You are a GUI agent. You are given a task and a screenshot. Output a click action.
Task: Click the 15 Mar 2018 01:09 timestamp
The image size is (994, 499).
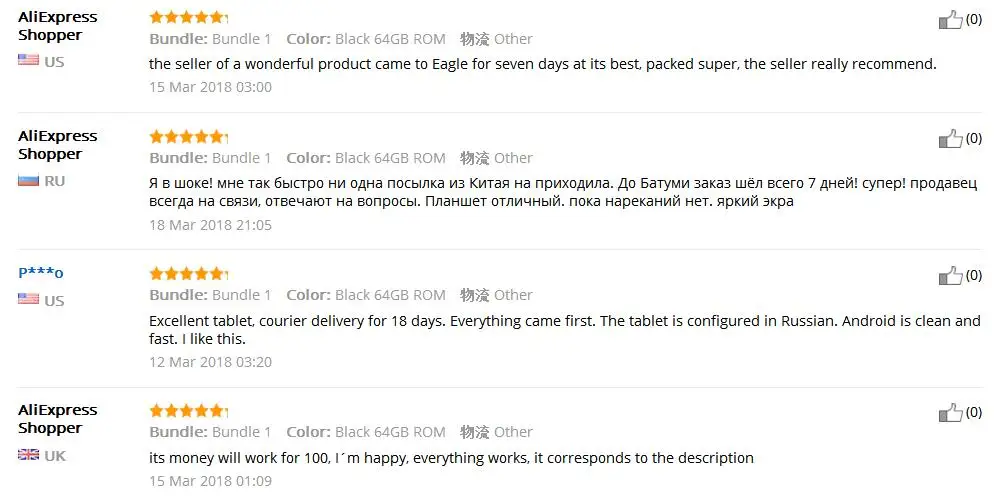[x=210, y=481]
